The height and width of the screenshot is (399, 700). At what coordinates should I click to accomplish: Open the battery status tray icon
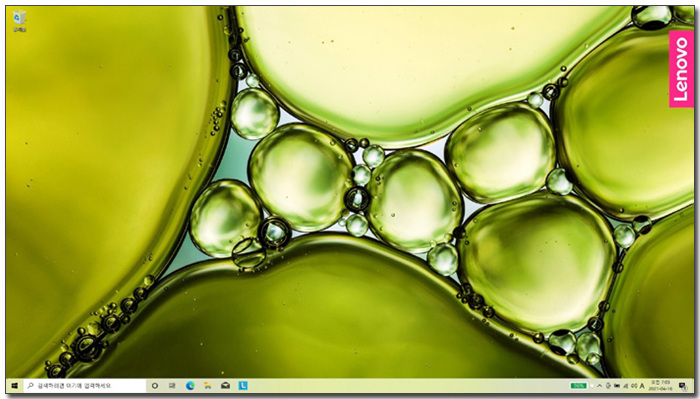coord(617,386)
